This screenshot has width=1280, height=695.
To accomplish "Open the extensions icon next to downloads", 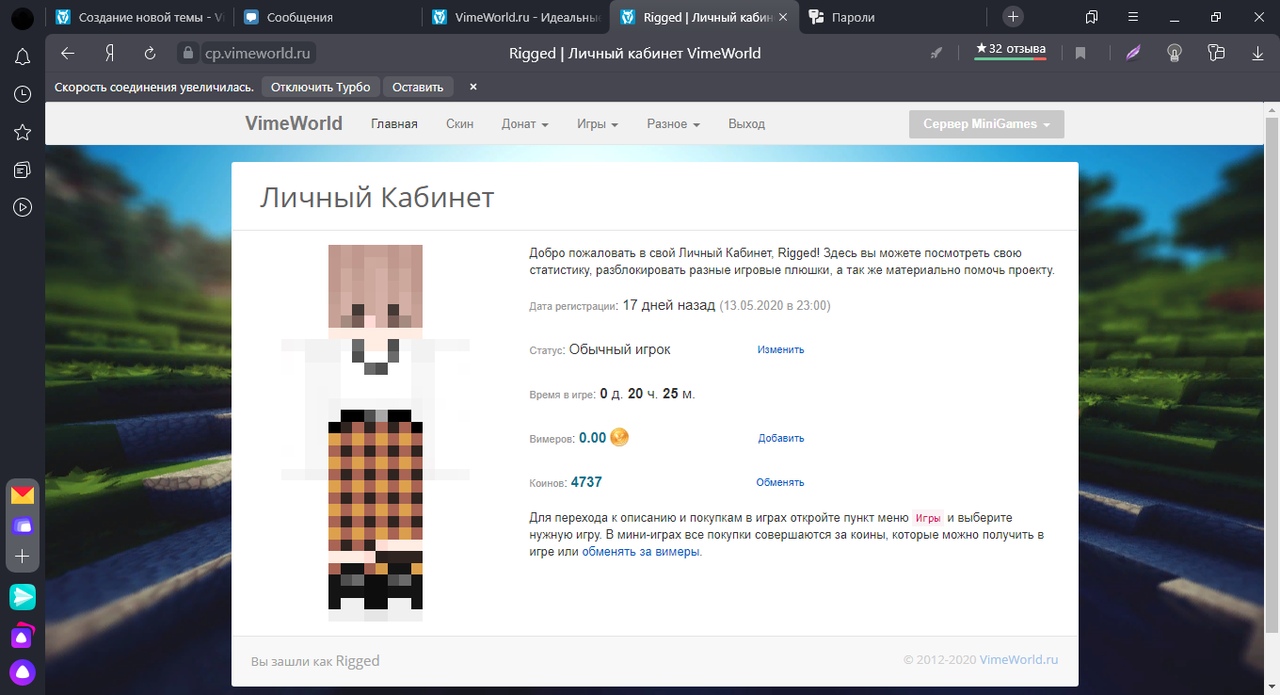I will (x=1216, y=53).
